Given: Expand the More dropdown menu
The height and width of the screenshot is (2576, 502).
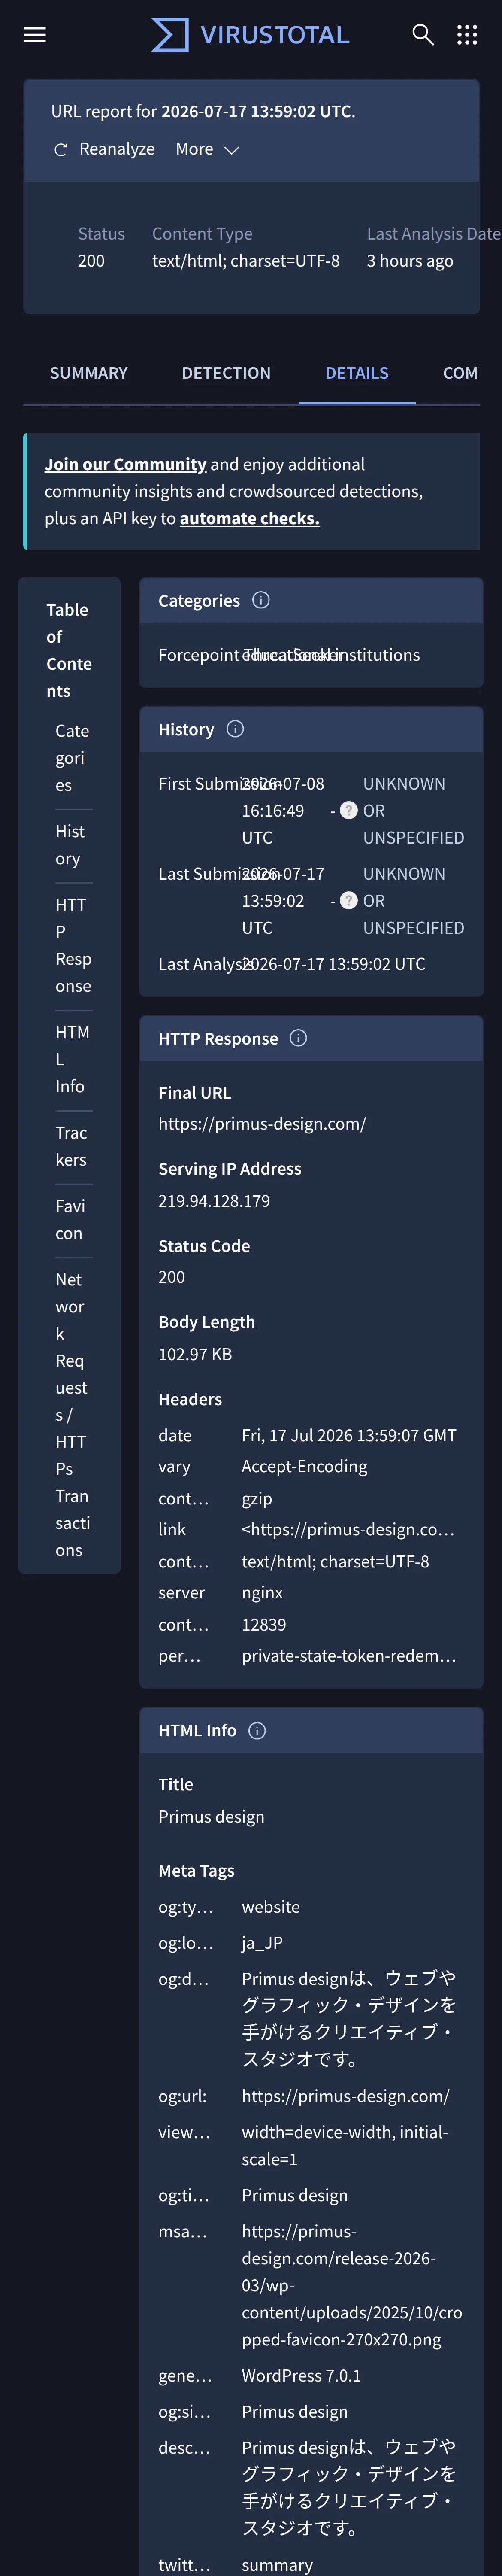Looking at the screenshot, I should [207, 149].
